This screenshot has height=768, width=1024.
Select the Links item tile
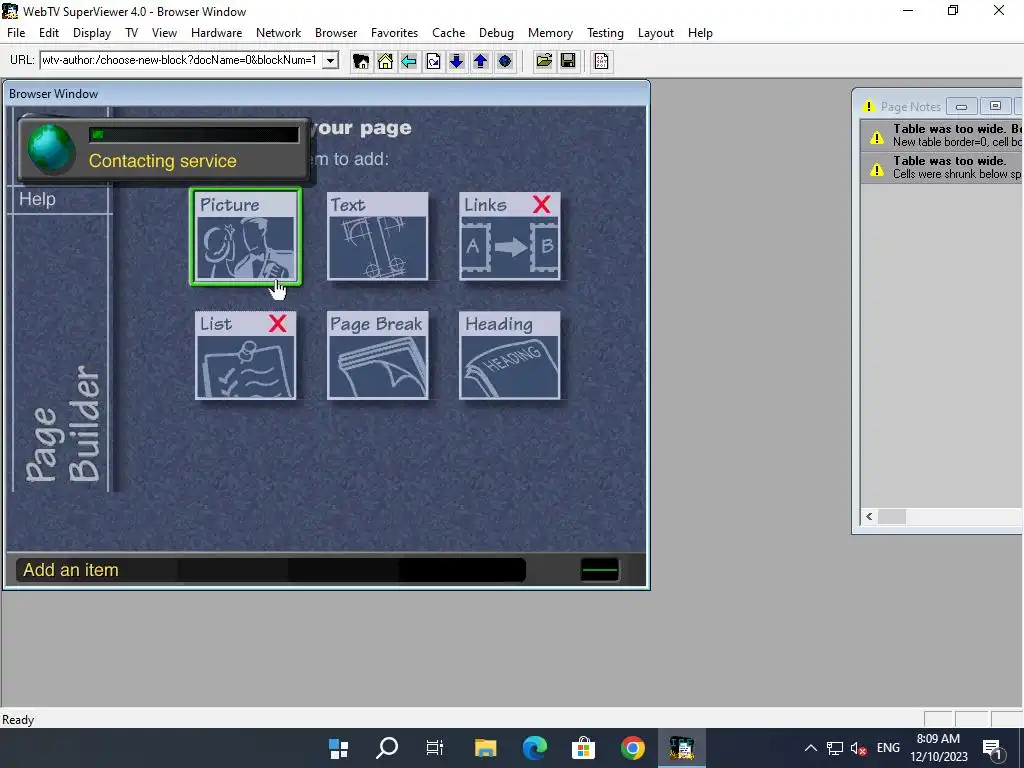point(509,236)
